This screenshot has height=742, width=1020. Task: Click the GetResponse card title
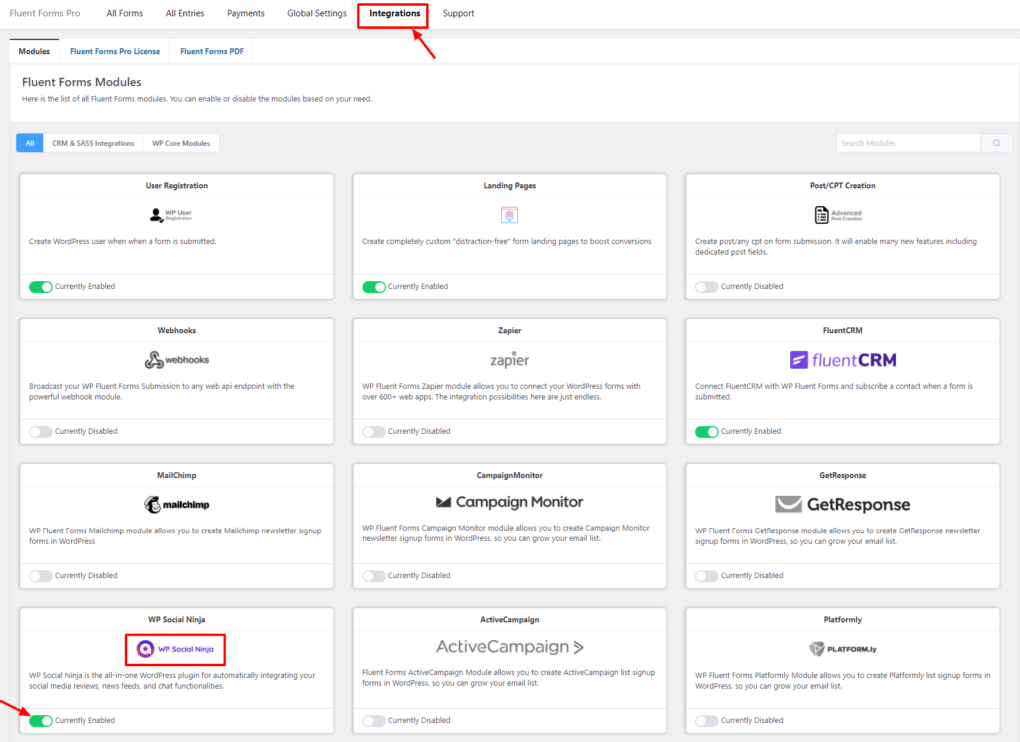tap(842, 475)
